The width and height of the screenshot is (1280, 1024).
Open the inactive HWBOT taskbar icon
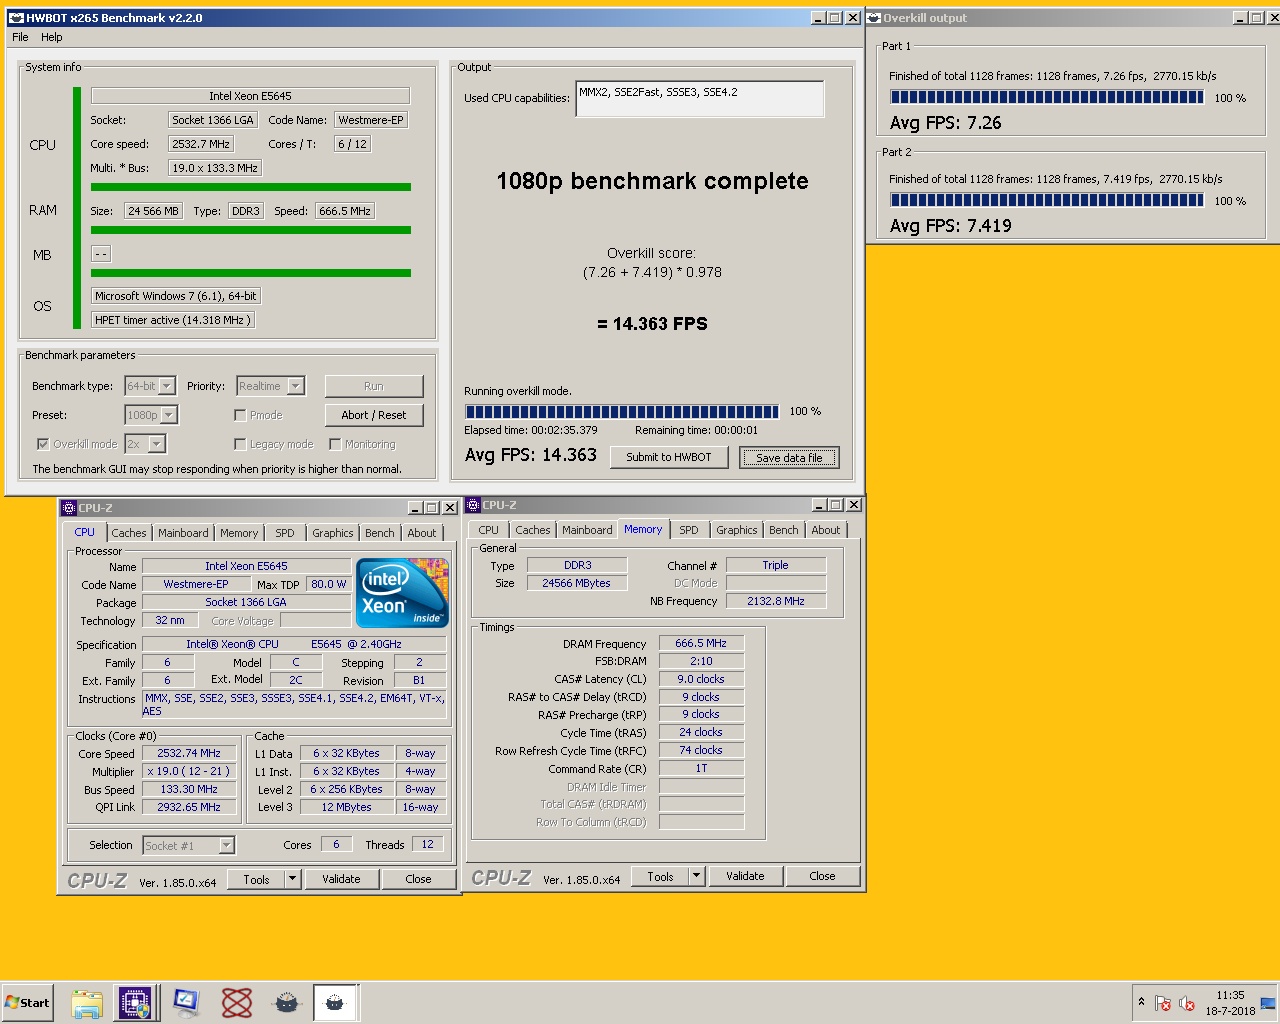286,1003
